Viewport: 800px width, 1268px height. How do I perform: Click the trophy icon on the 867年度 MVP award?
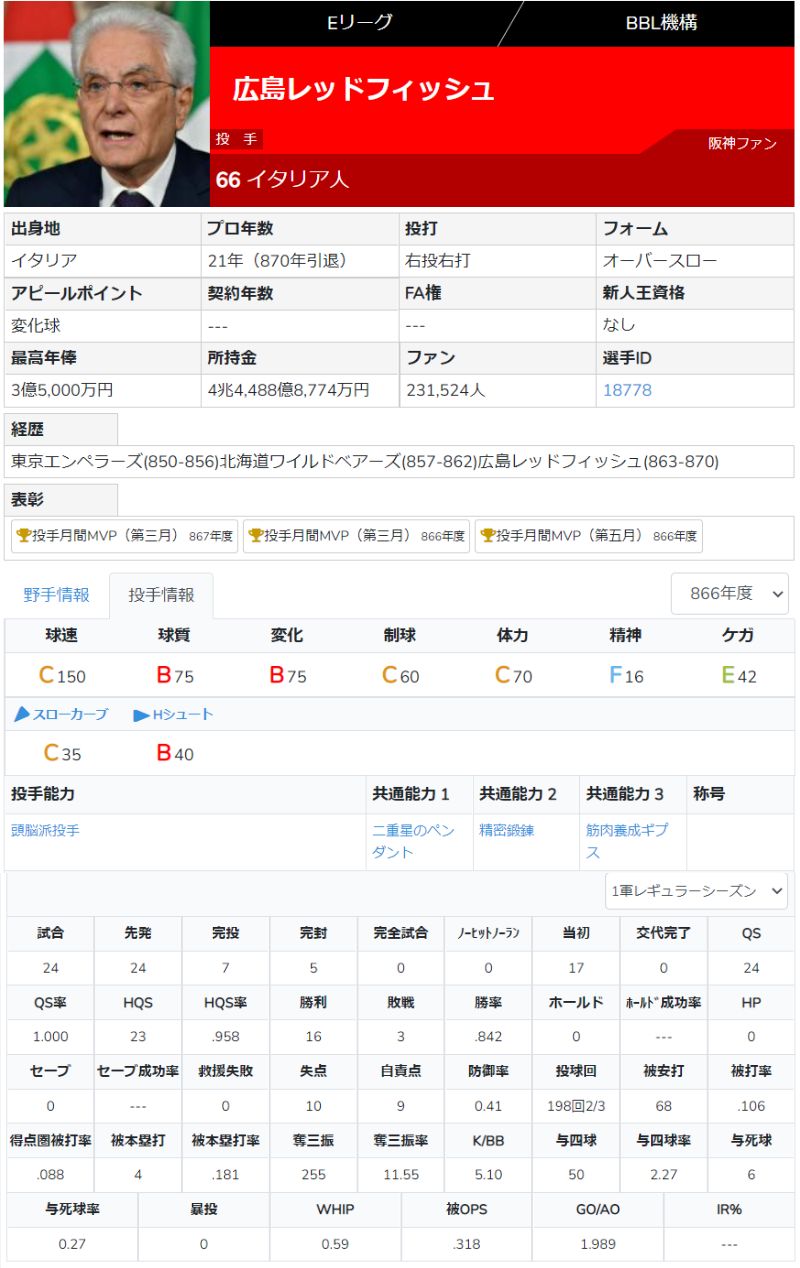click(x=23, y=535)
